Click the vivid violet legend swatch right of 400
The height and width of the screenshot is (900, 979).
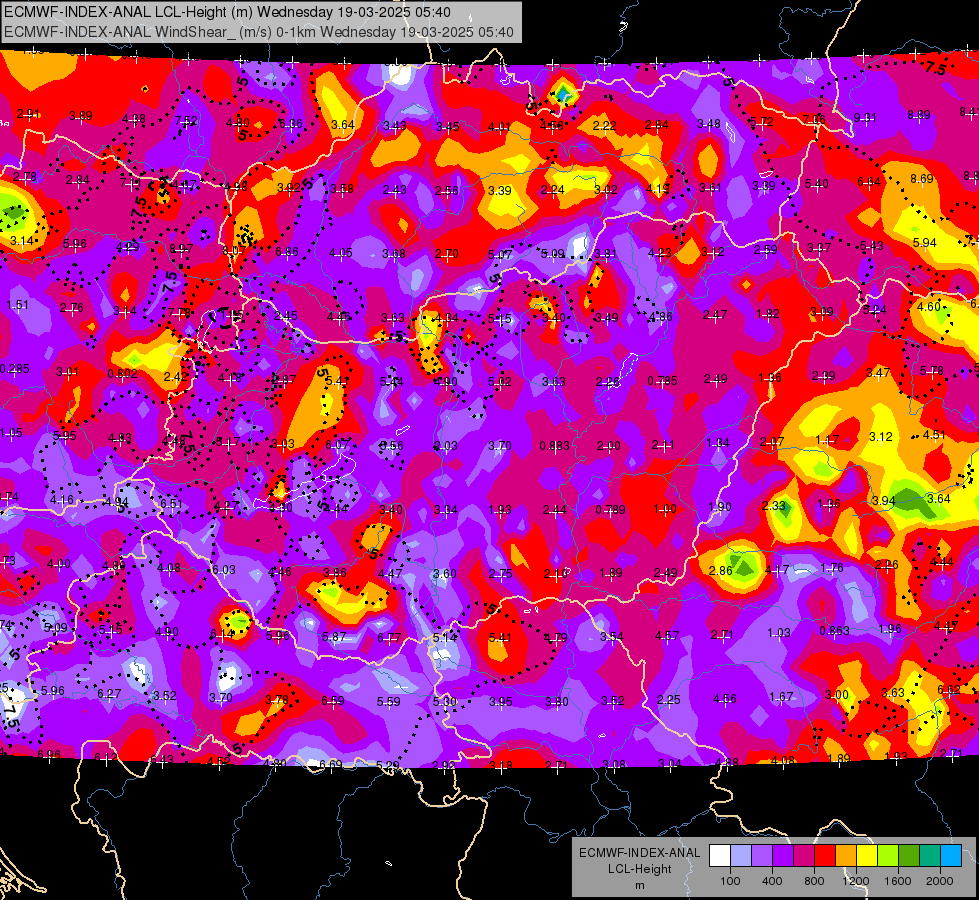[x=783, y=855]
